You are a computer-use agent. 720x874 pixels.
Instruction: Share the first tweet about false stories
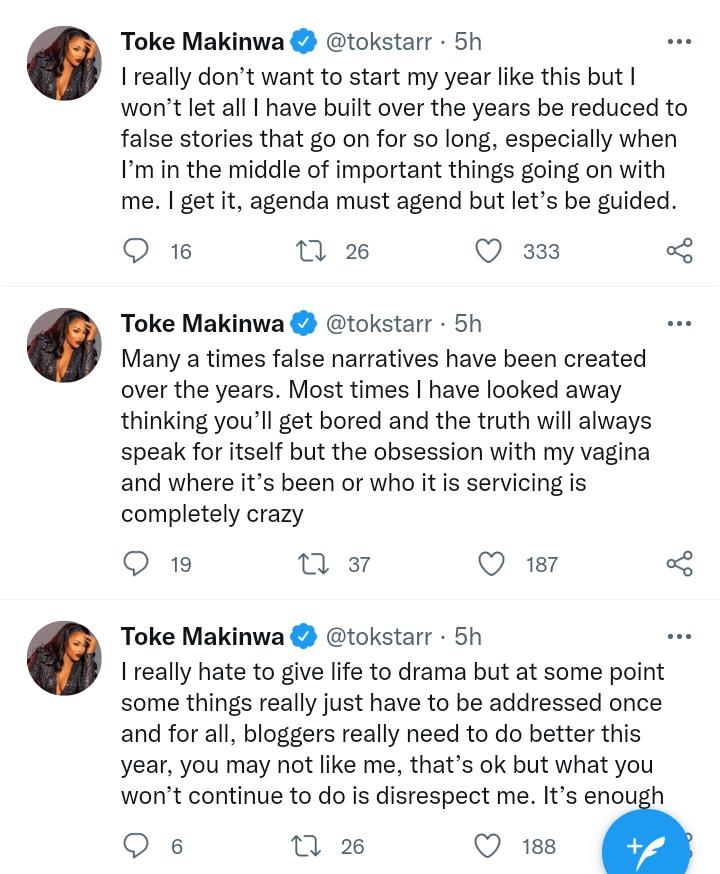679,251
